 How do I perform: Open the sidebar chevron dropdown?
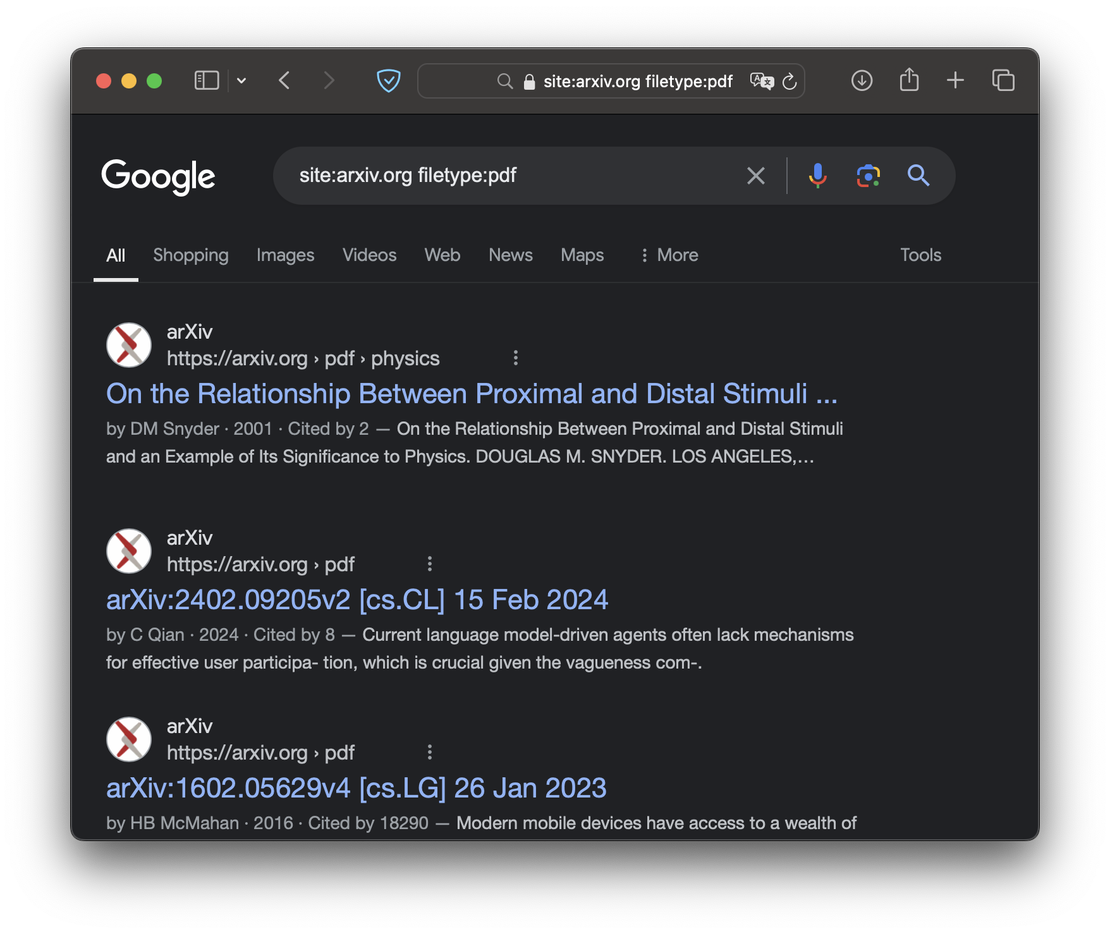coord(241,80)
